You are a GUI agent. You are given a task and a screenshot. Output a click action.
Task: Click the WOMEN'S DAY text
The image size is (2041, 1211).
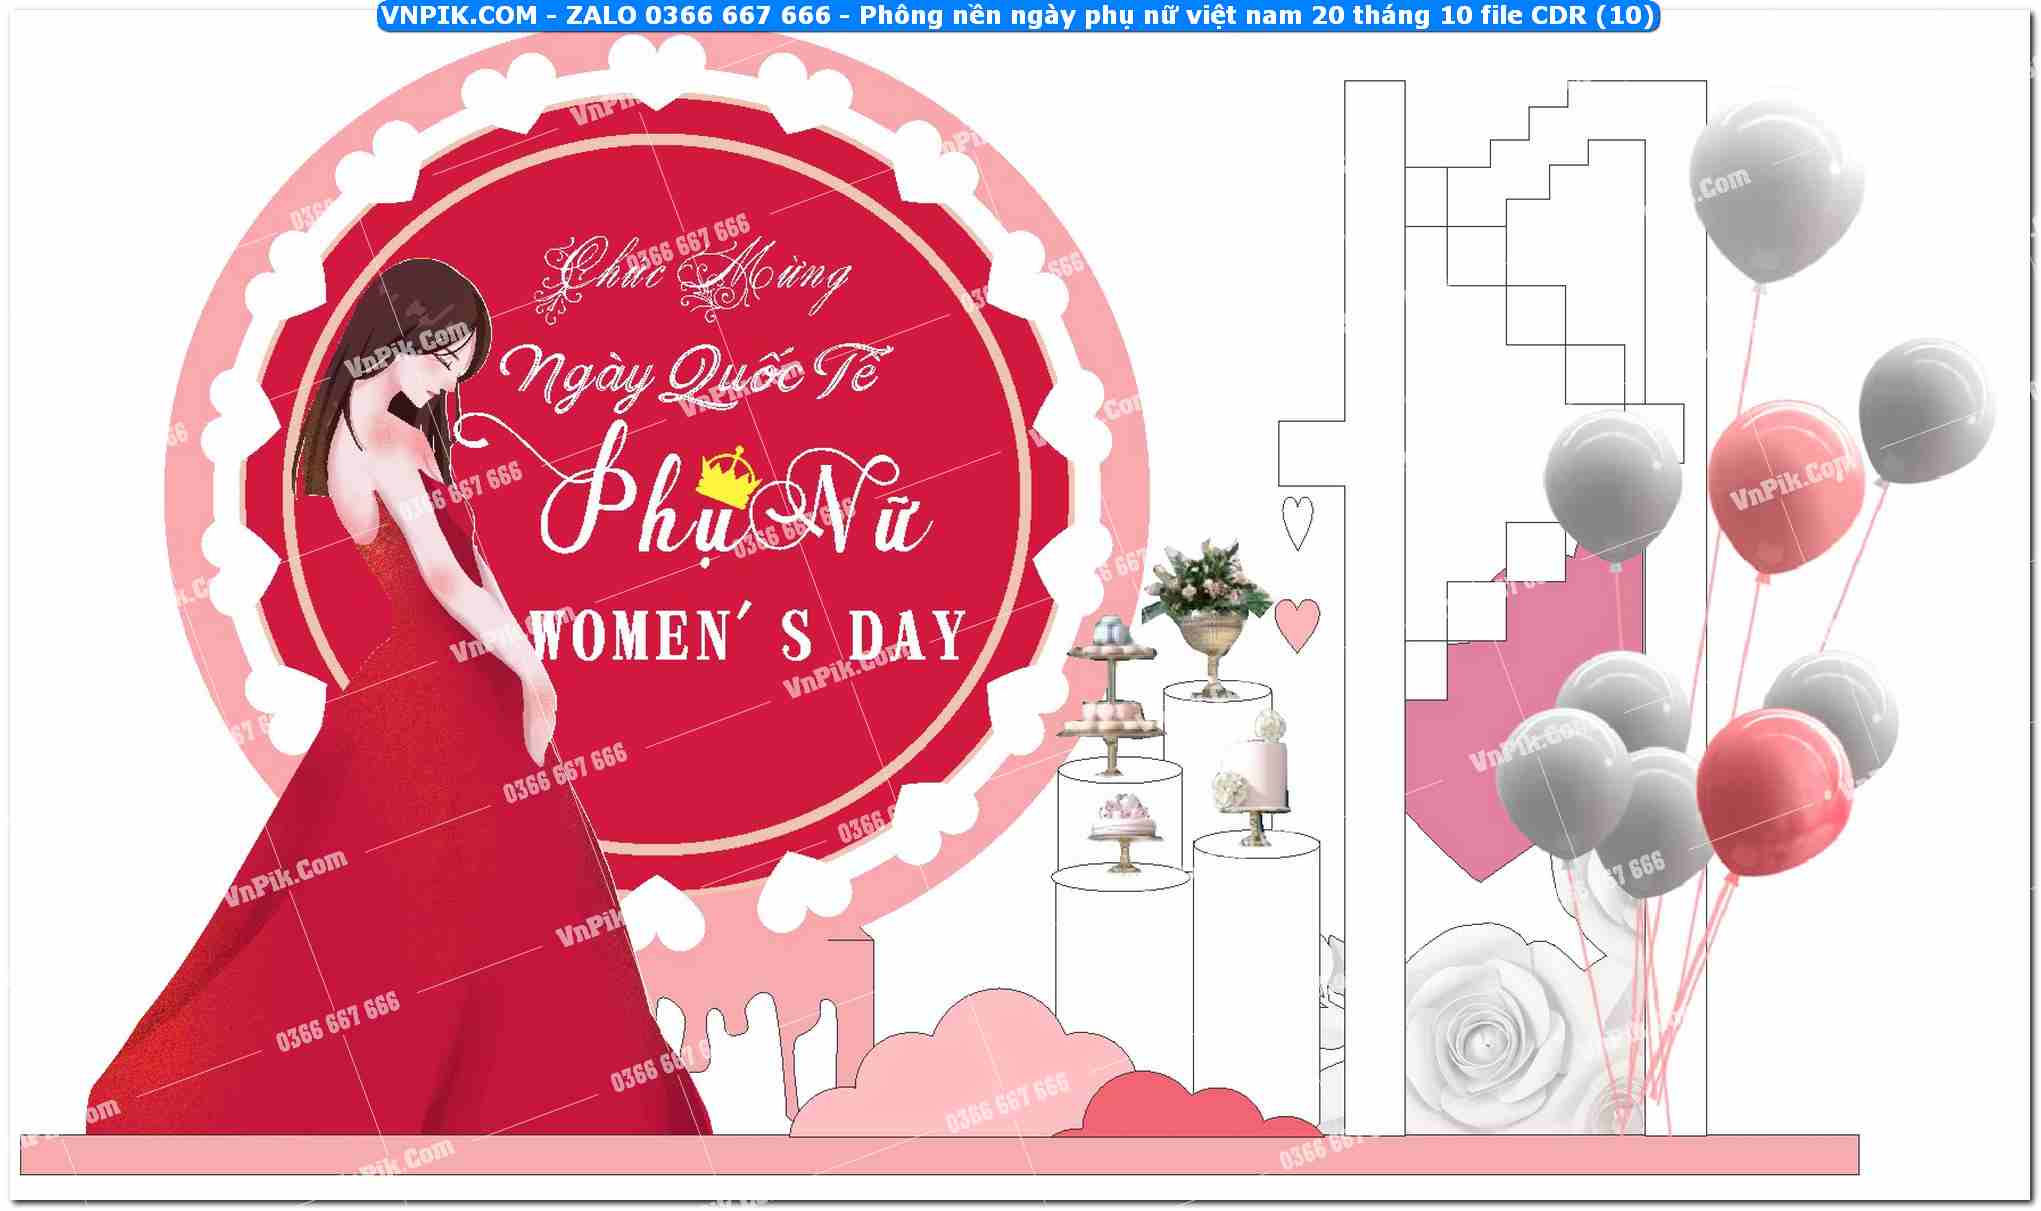746,634
